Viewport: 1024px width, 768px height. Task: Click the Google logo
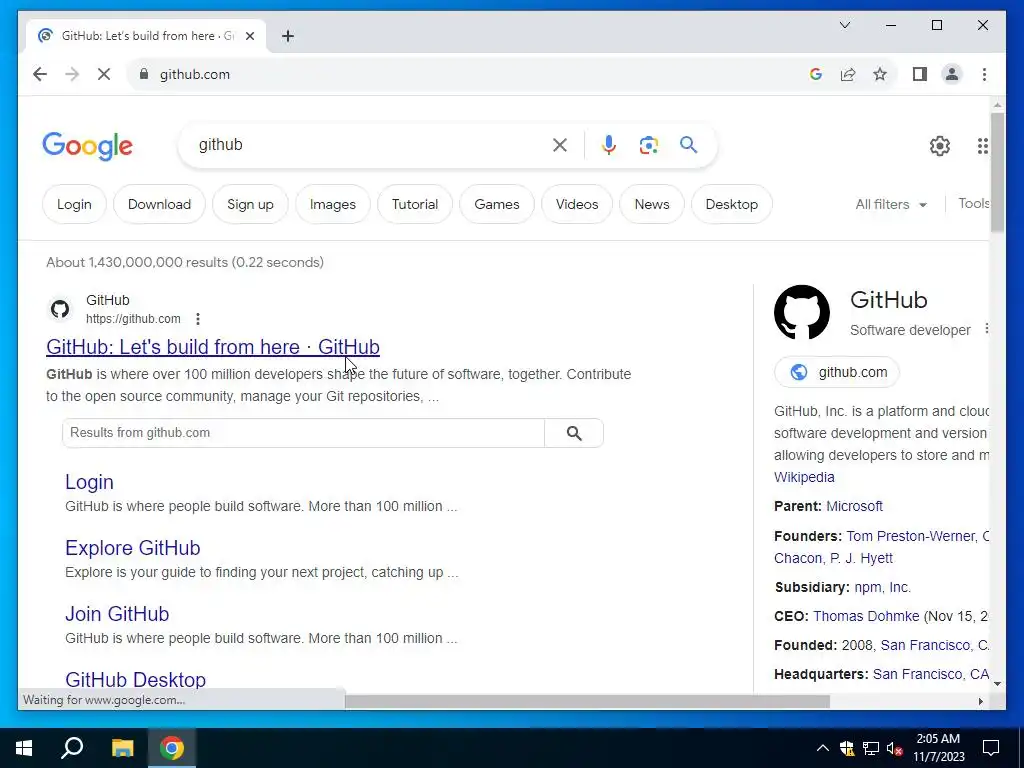[x=88, y=146]
